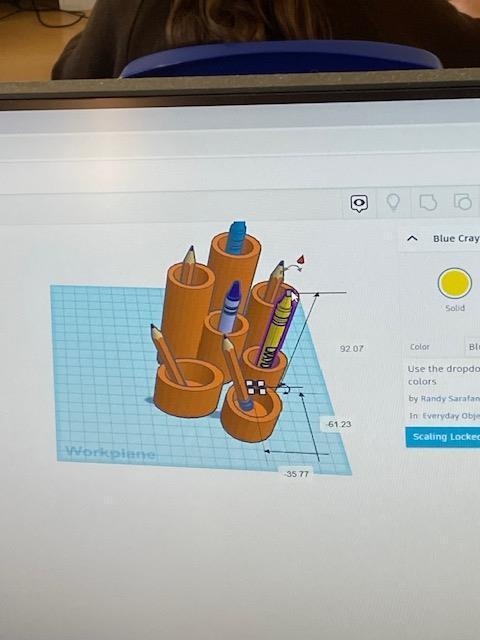Select the yellow Solid color swatch

[x=454, y=283]
